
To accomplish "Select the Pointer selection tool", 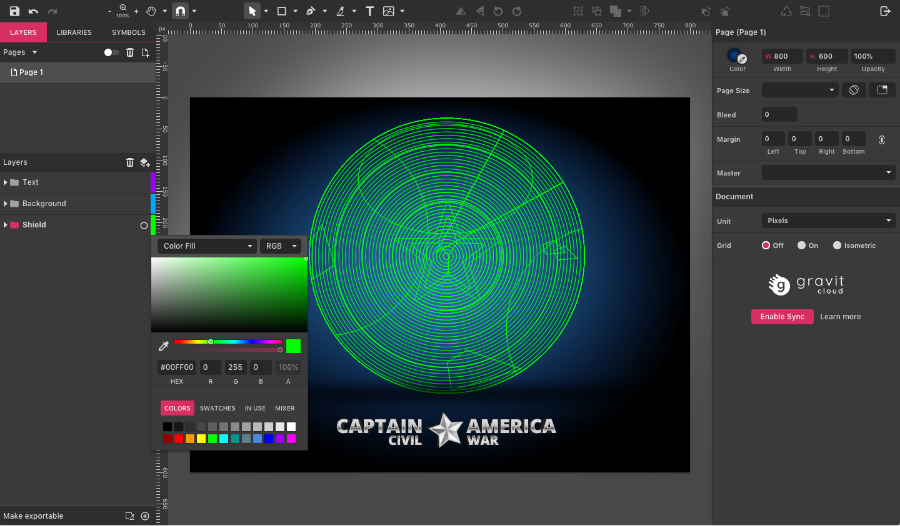I will click(x=252, y=11).
